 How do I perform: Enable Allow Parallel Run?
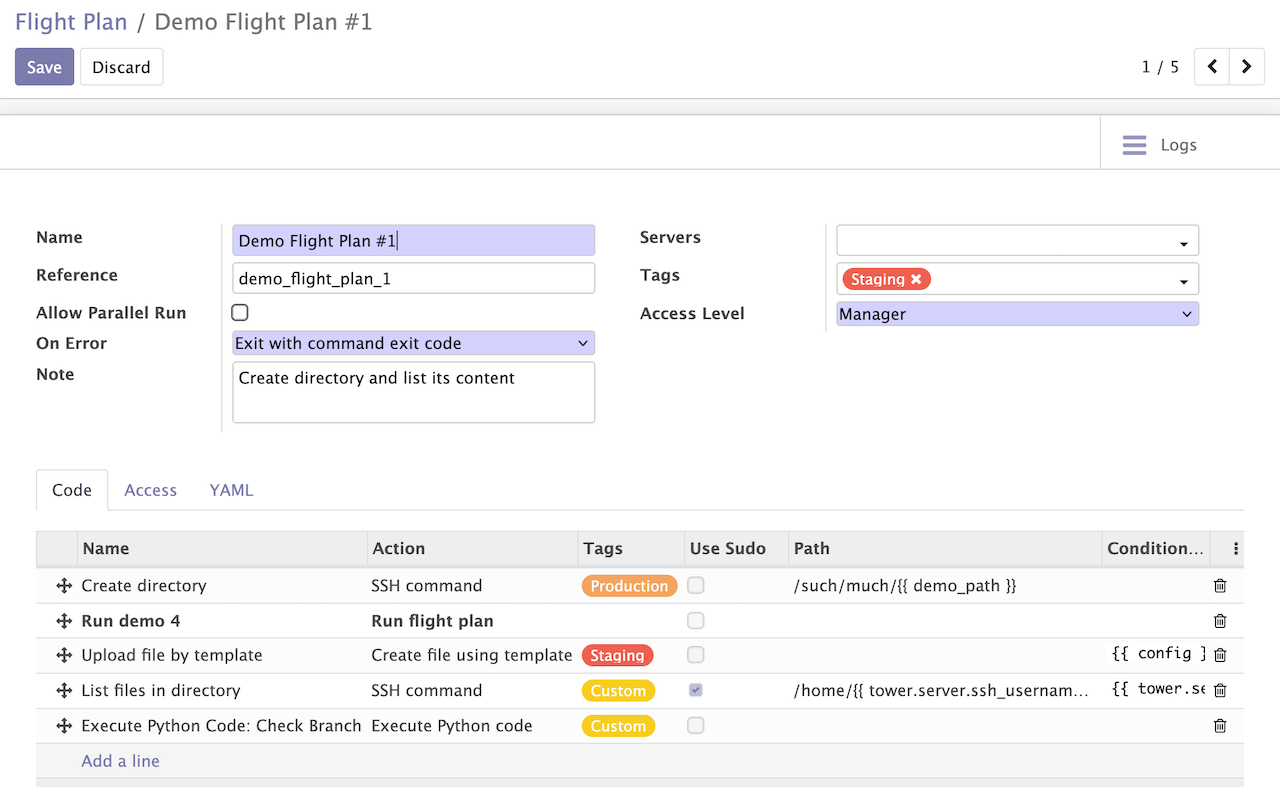pyautogui.click(x=239, y=312)
